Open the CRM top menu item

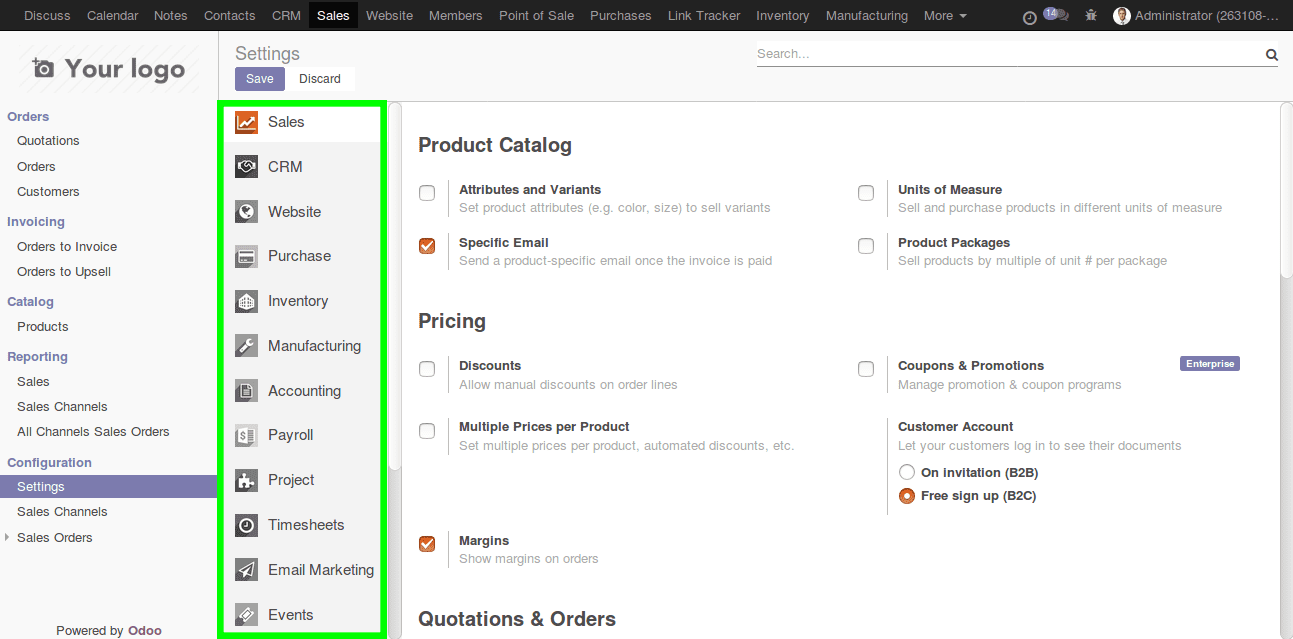(x=285, y=16)
